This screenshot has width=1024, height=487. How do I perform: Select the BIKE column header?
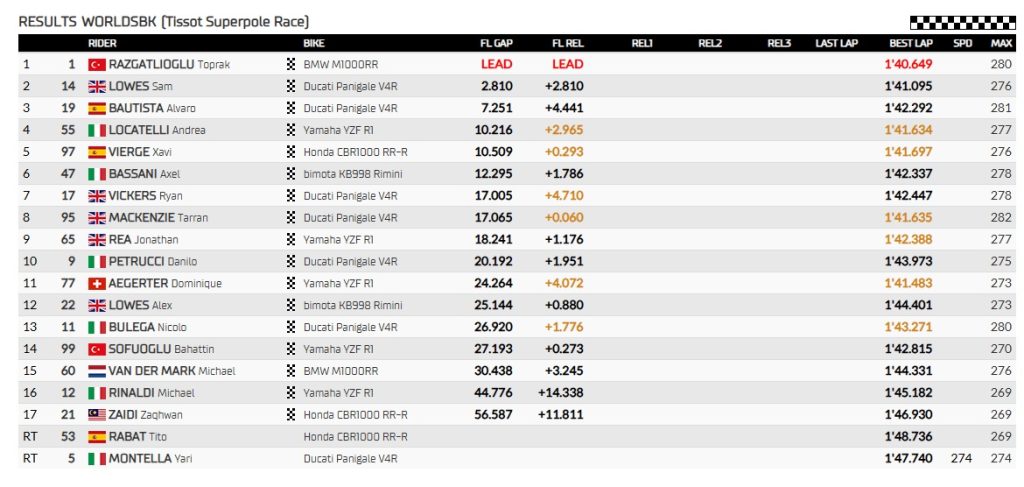(313, 43)
